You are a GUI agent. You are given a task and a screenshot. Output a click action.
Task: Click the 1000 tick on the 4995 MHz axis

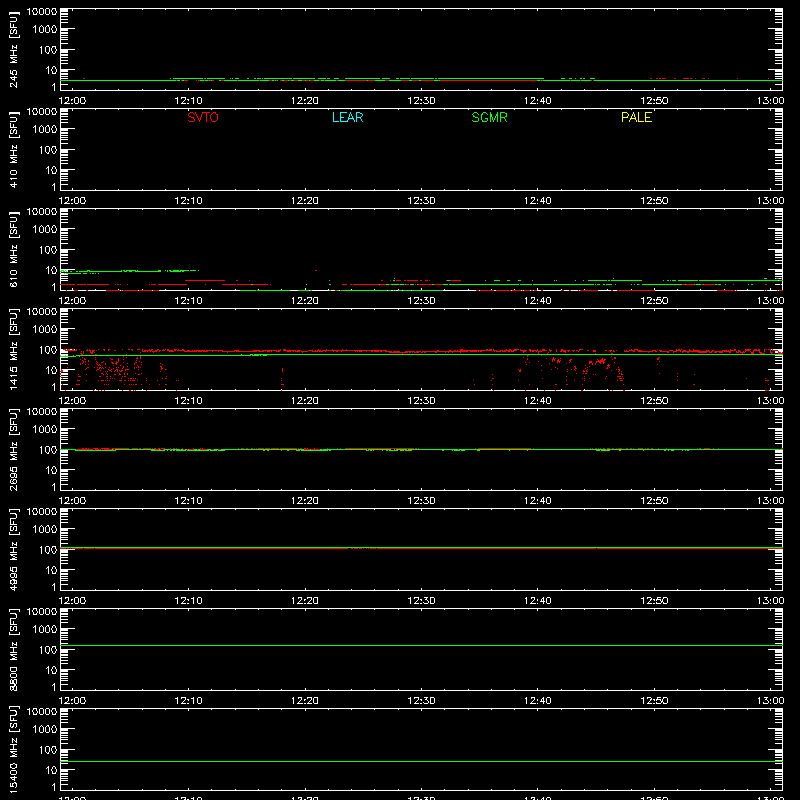pos(45,530)
